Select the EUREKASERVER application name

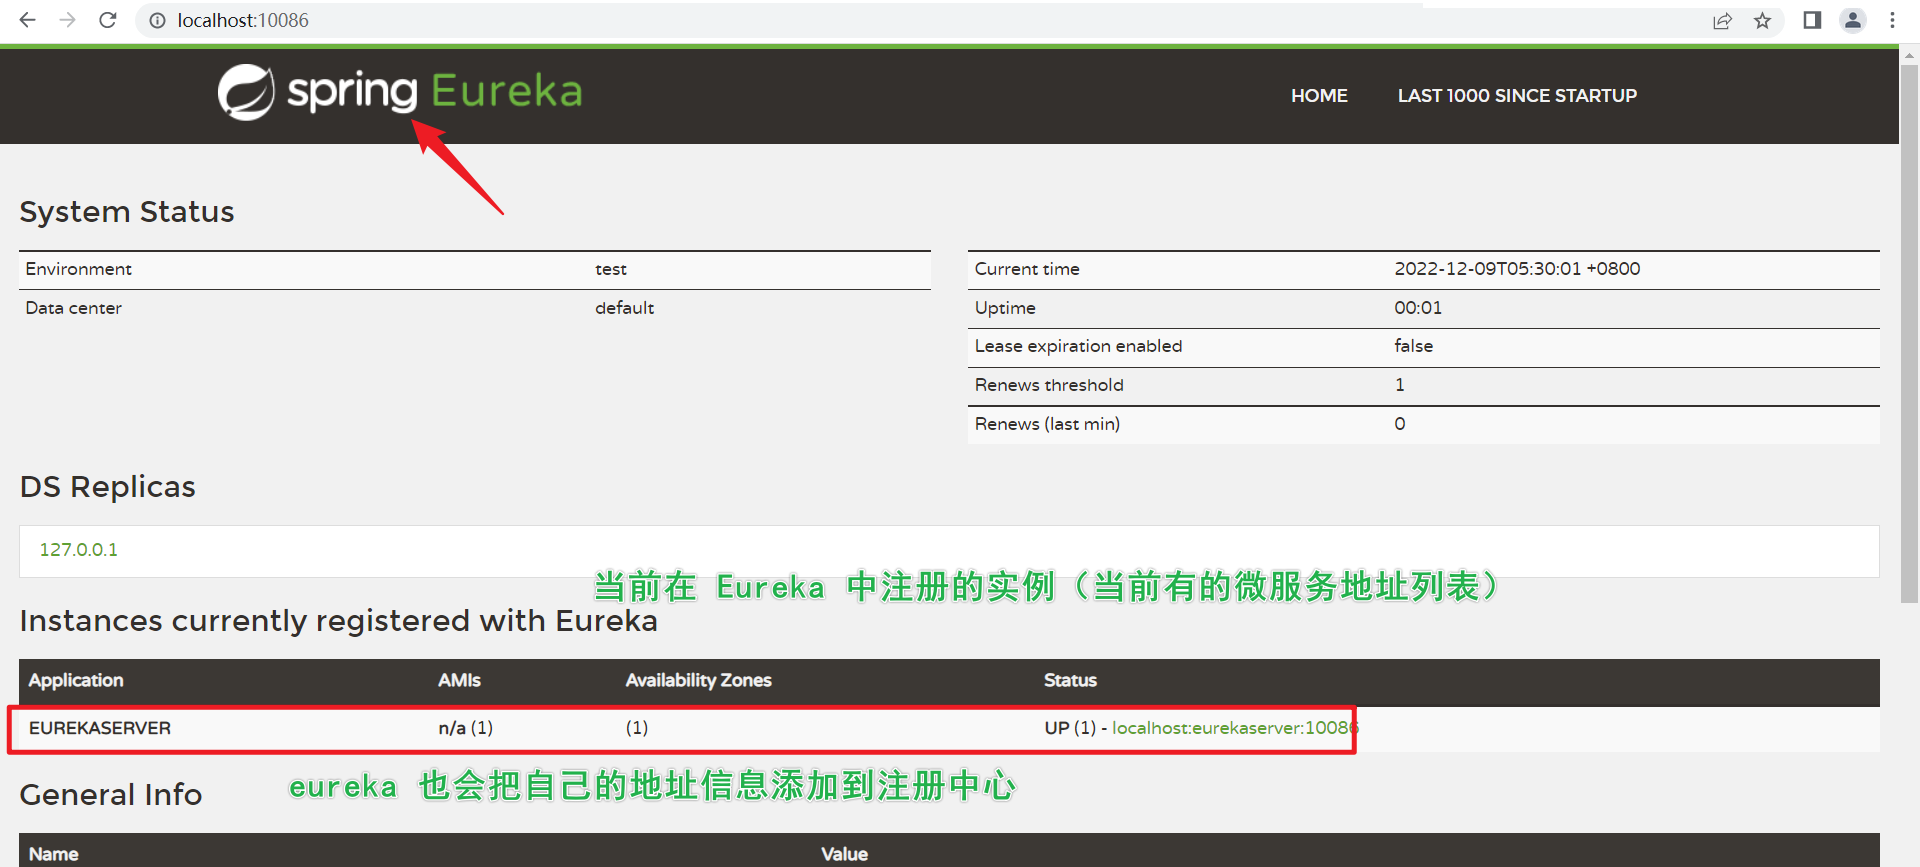pyautogui.click(x=100, y=728)
